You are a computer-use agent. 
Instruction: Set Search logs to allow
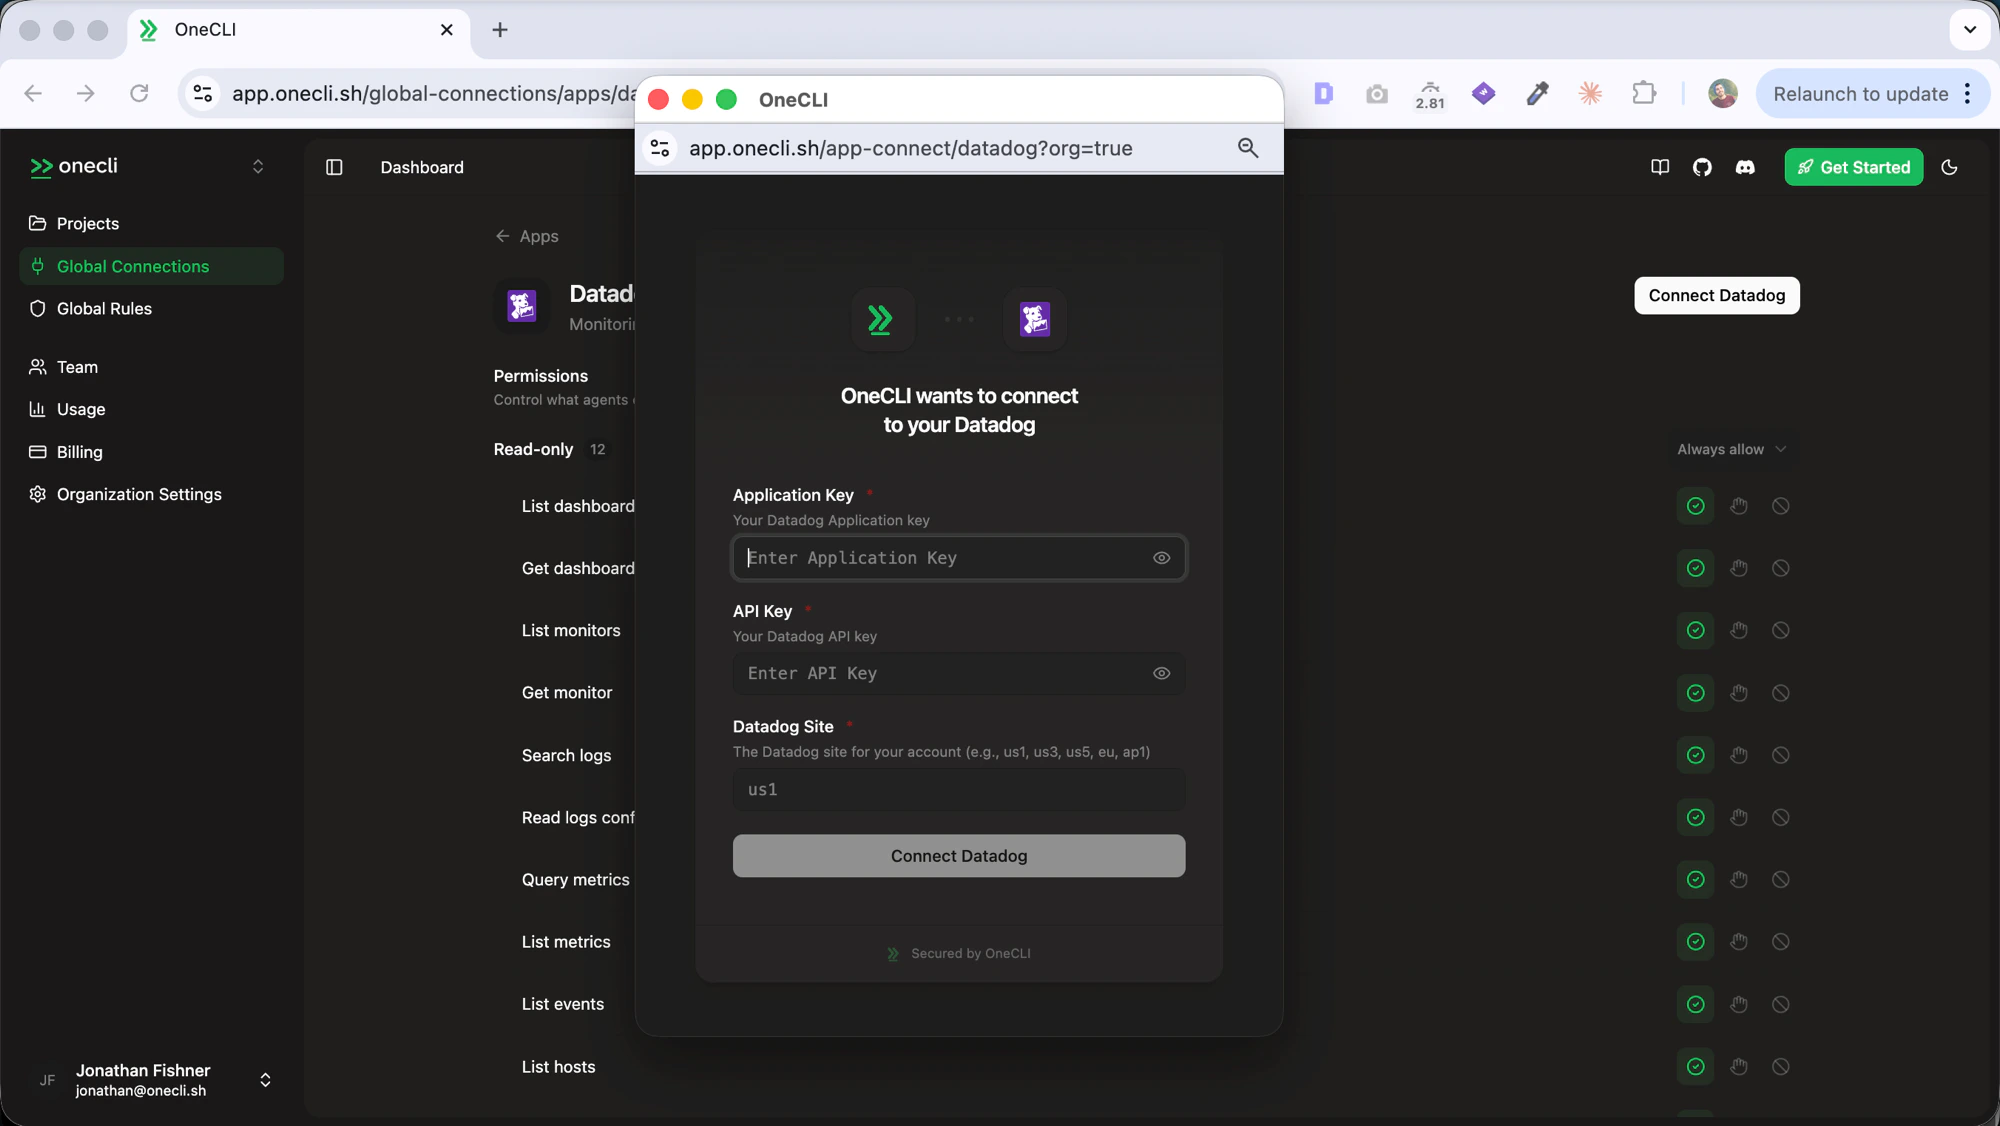point(1696,755)
